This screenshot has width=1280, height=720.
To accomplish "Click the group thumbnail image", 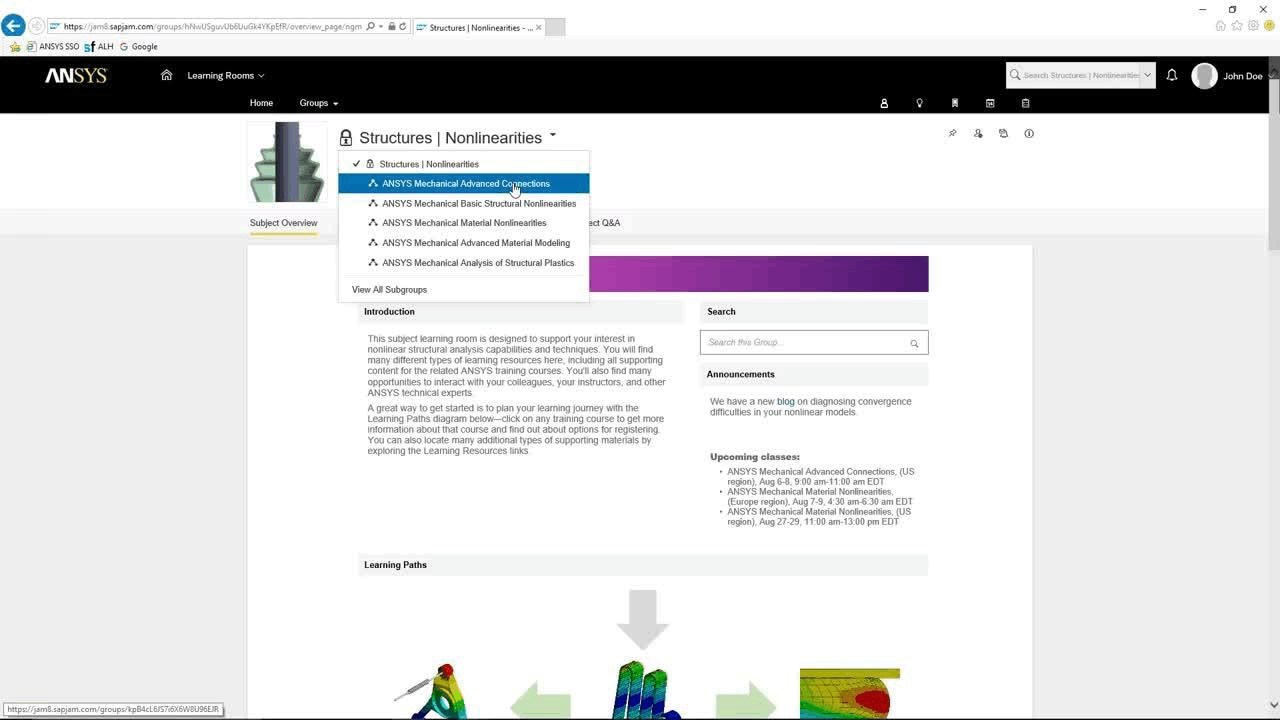I will [x=287, y=162].
